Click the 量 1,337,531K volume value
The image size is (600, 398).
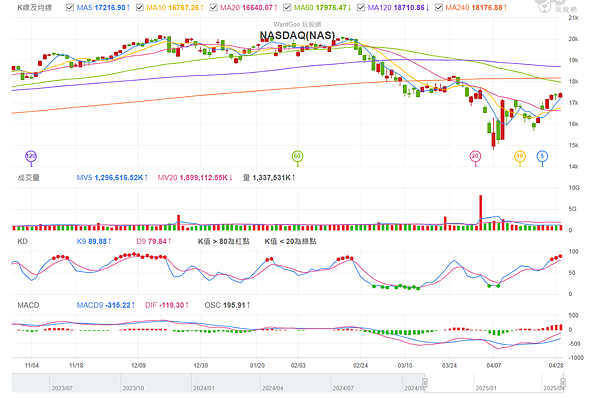269,178
